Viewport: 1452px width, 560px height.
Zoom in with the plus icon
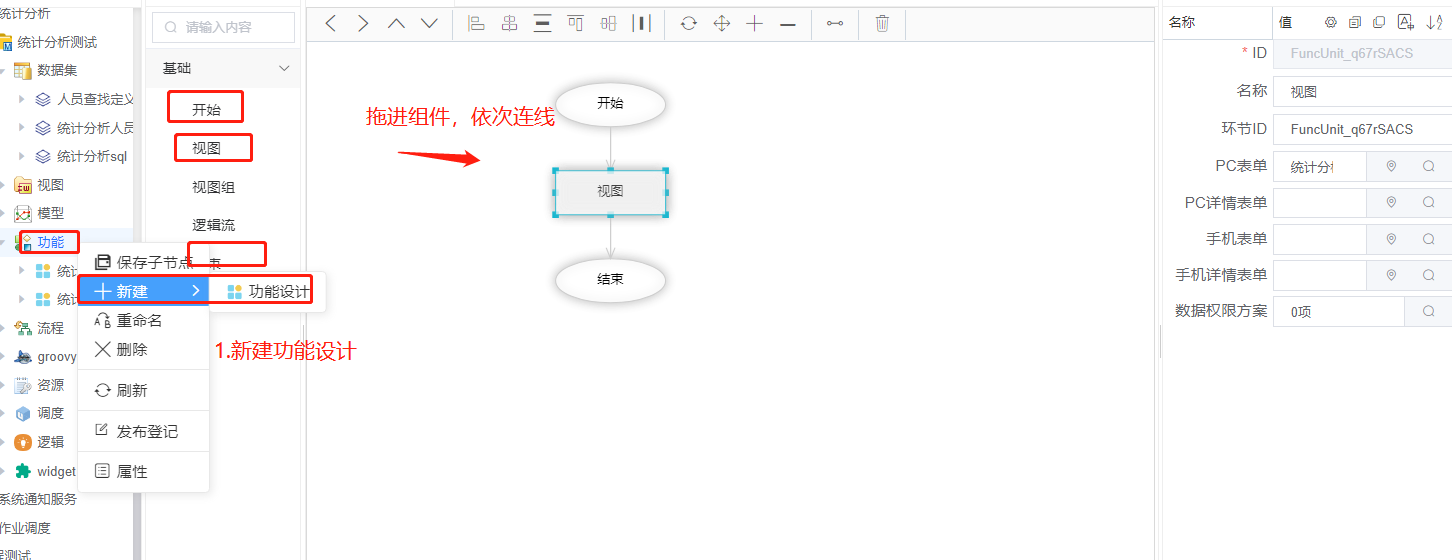pyautogui.click(x=754, y=24)
